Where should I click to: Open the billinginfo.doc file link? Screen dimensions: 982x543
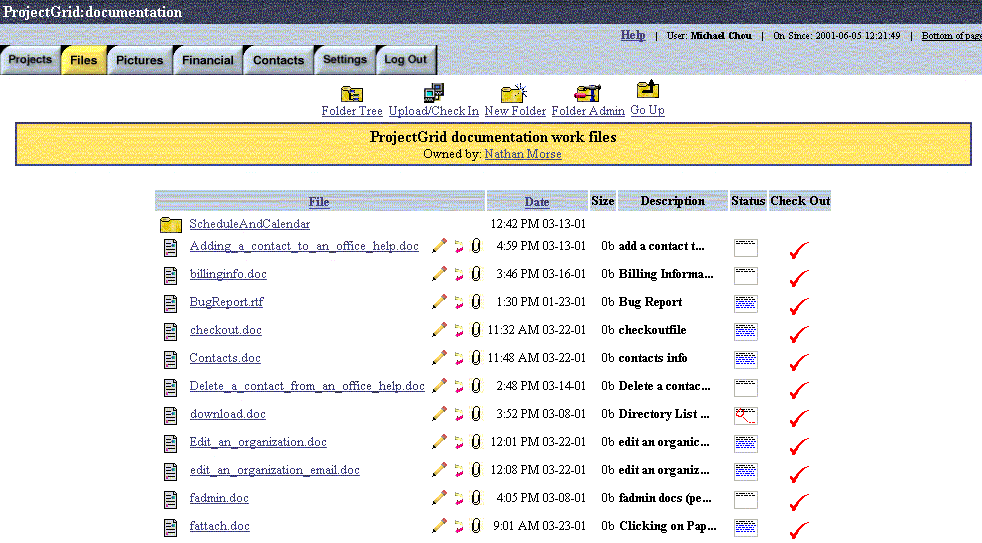228,274
